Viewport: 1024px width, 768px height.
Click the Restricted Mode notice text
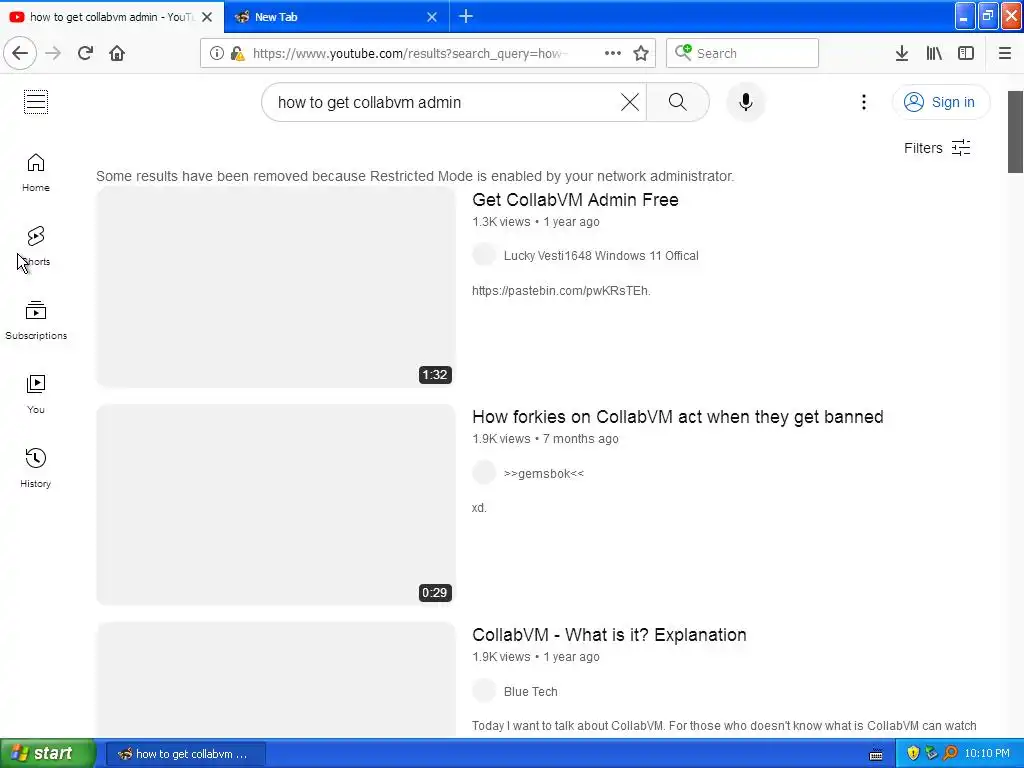[415, 176]
